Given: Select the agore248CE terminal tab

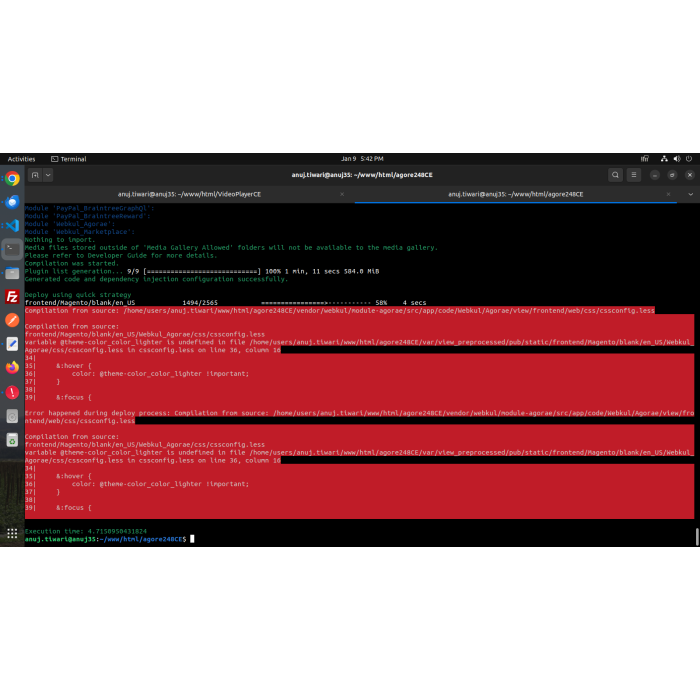Looking at the screenshot, I should [x=515, y=194].
